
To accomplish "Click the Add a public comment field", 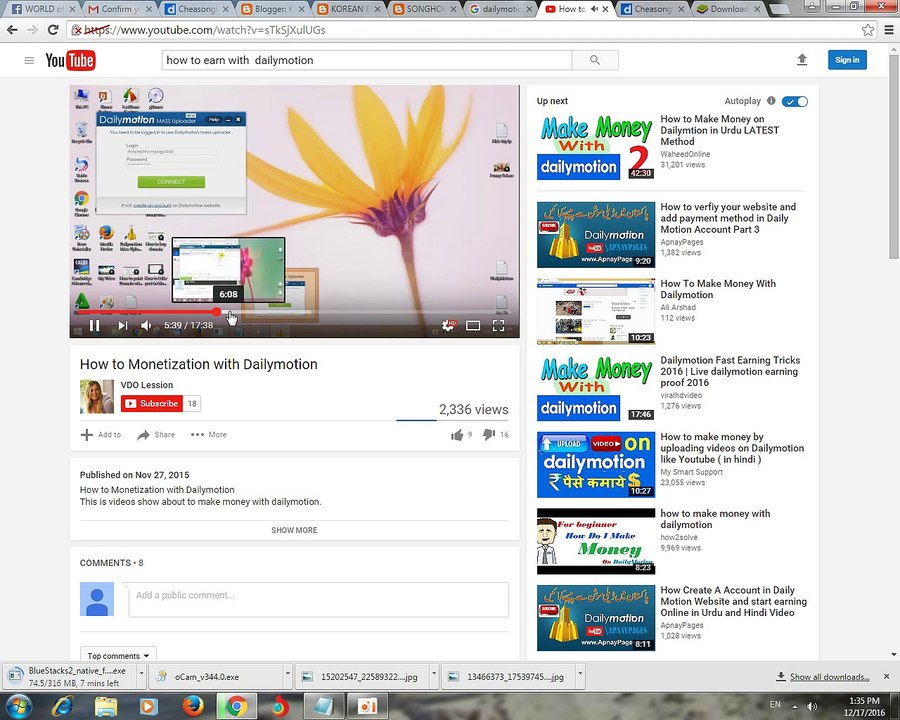I will pyautogui.click(x=319, y=599).
